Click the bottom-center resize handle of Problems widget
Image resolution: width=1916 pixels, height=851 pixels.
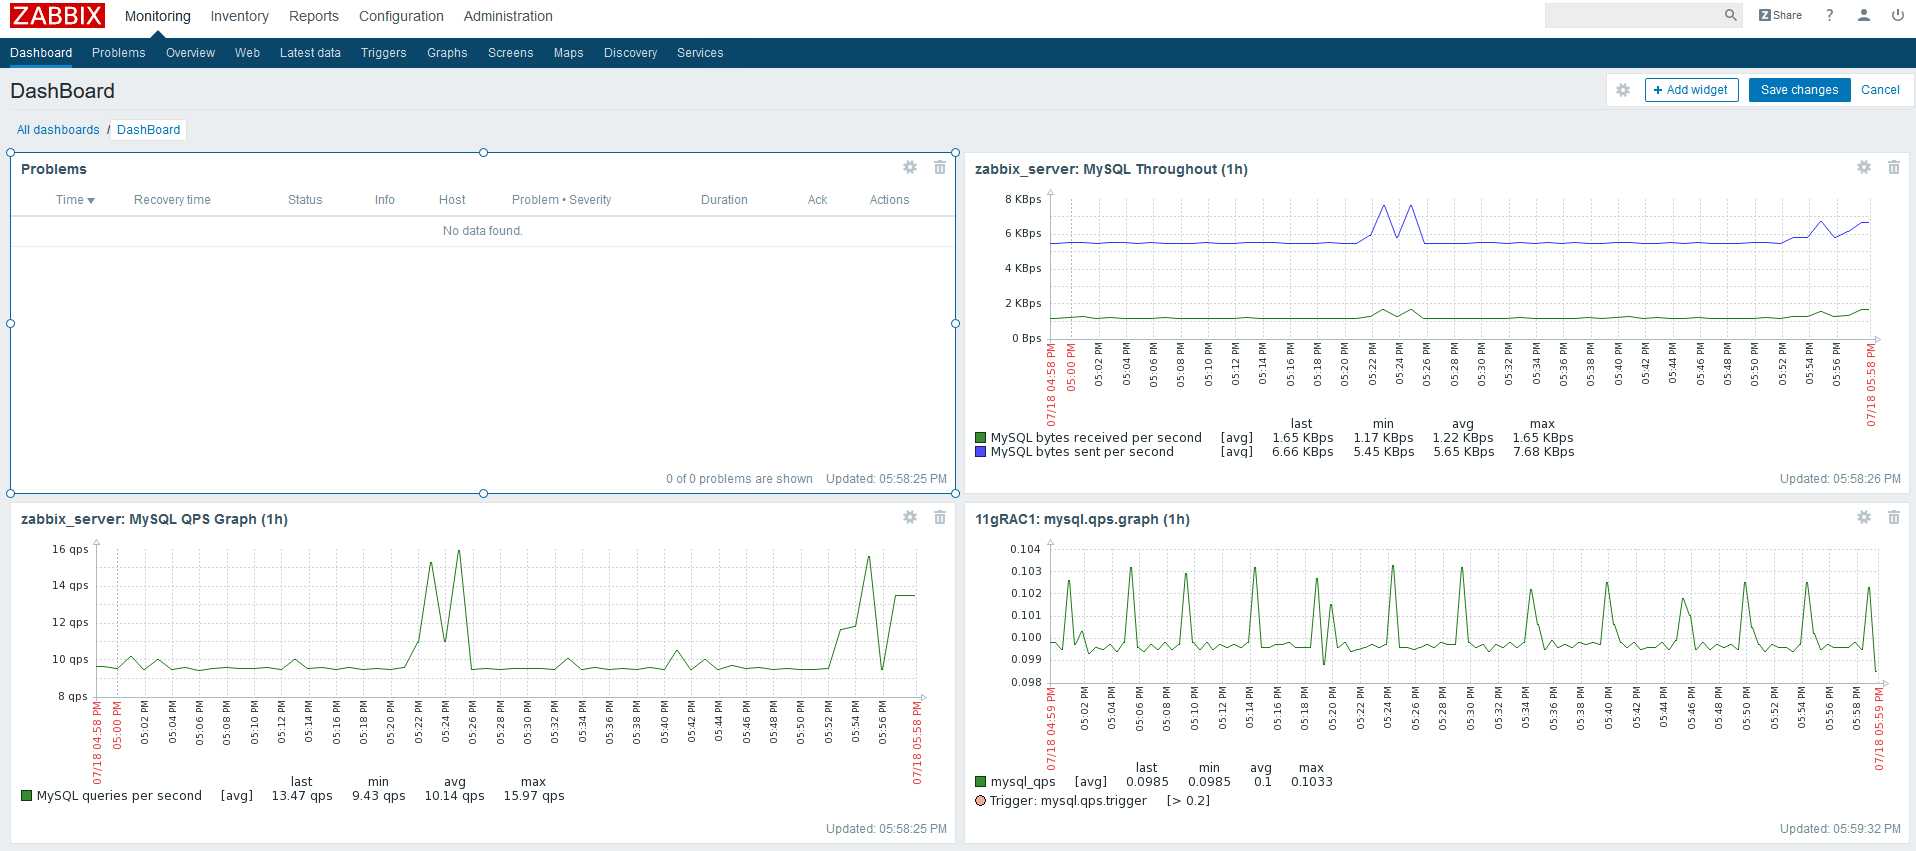(x=483, y=493)
